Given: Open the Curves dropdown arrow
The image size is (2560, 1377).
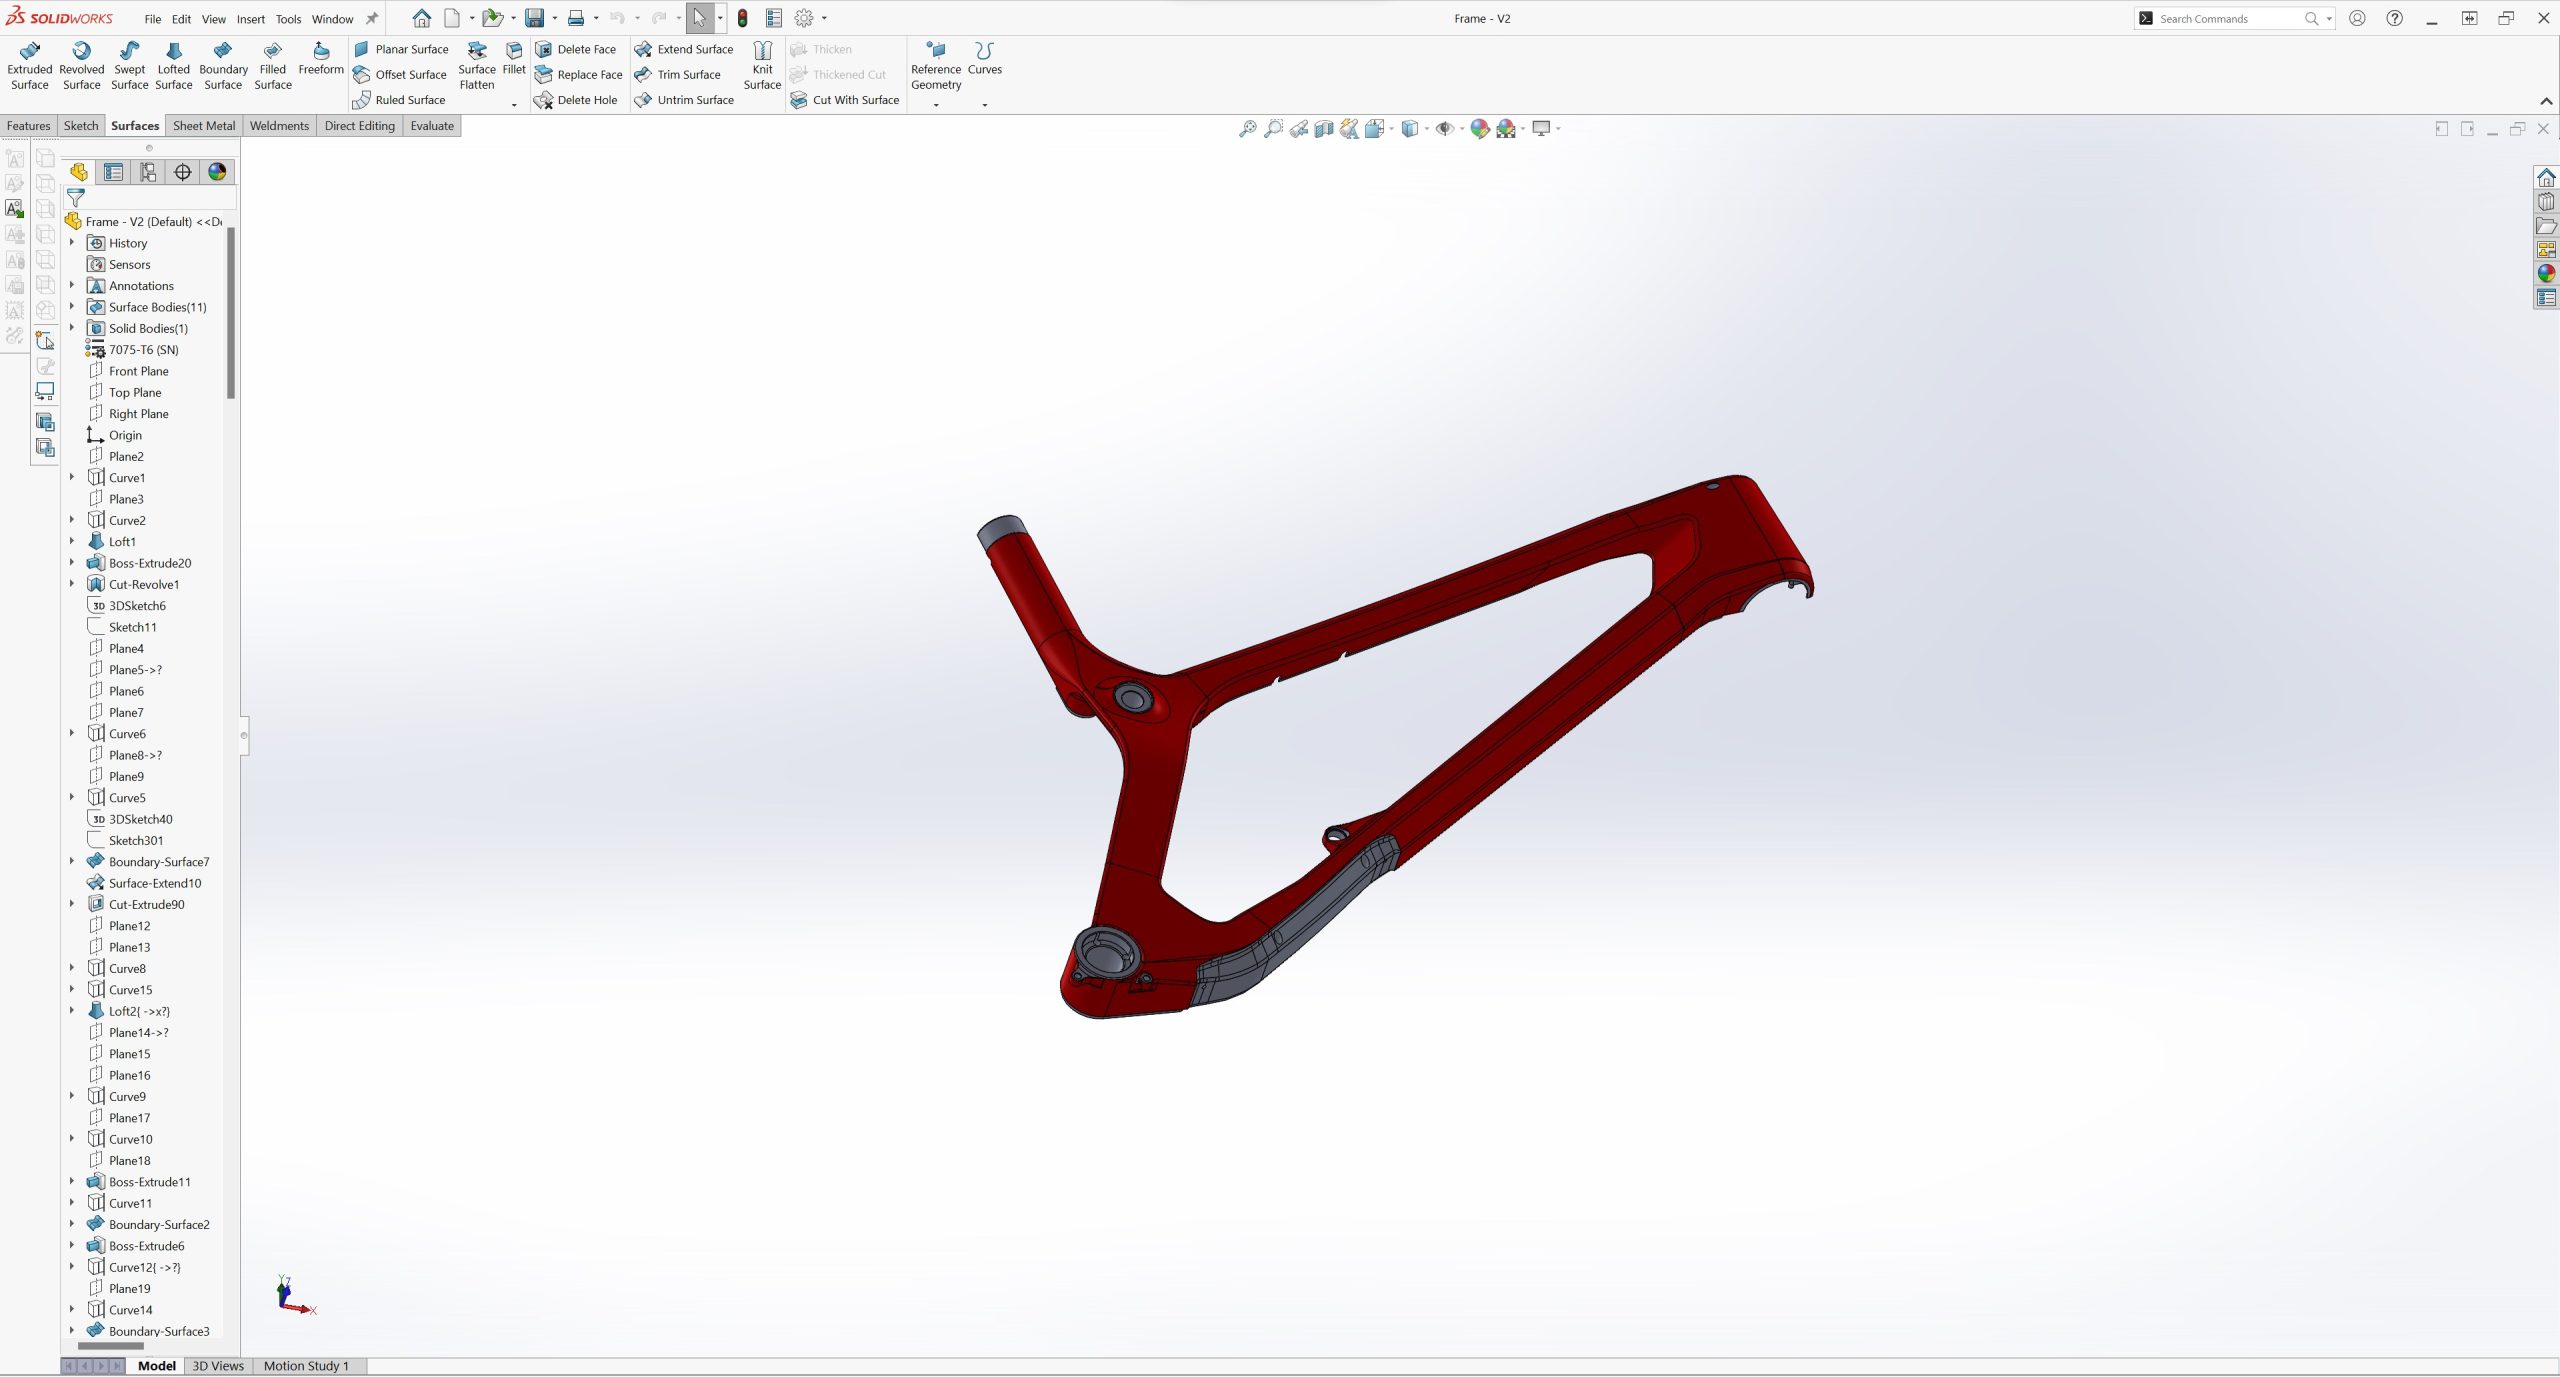Looking at the screenshot, I should (984, 105).
